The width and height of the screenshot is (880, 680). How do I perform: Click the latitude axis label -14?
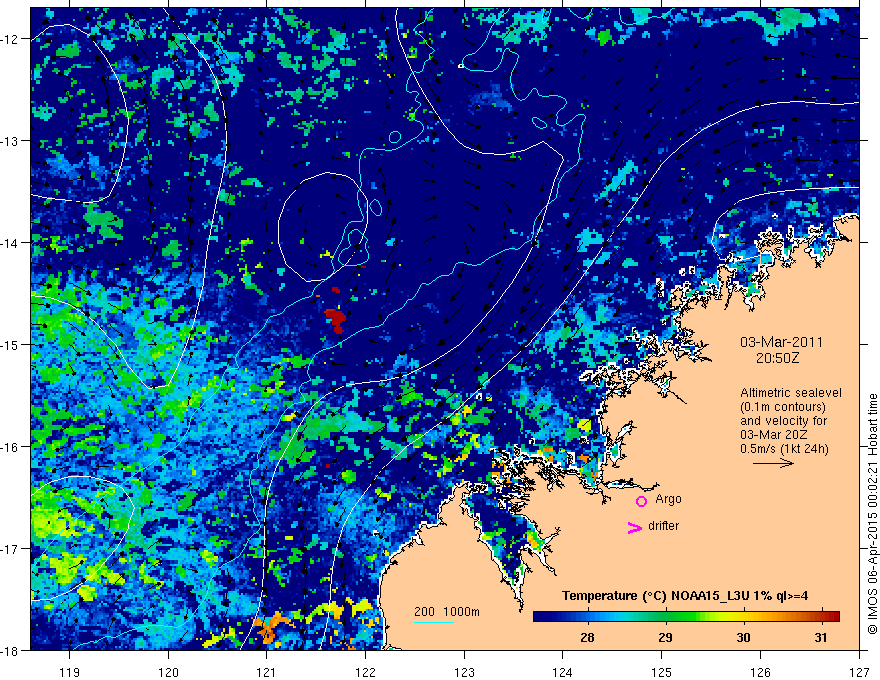(x=10, y=243)
